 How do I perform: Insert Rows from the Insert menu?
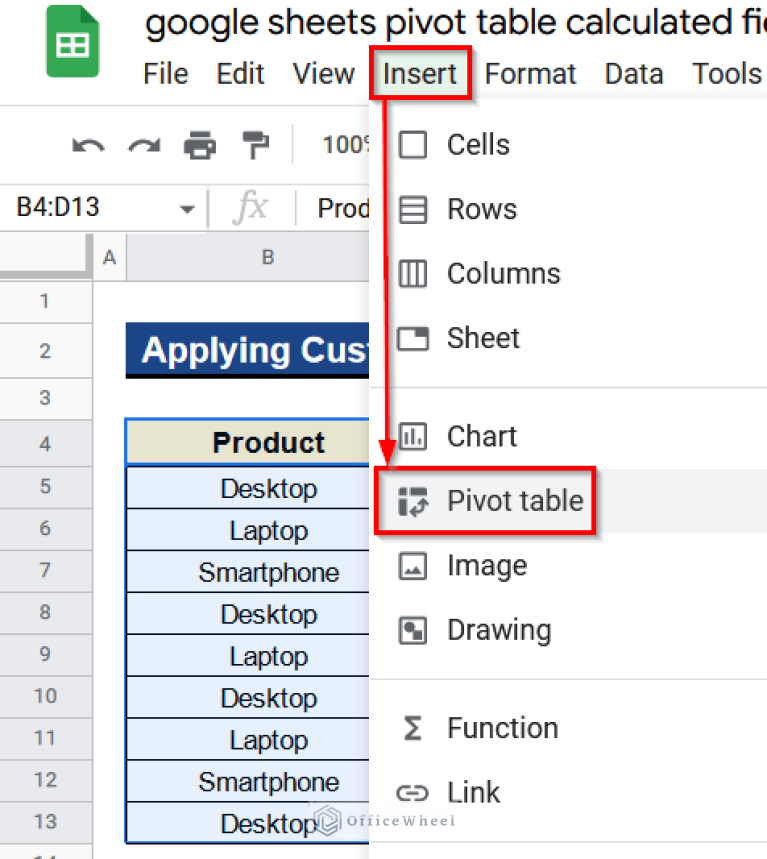pyautogui.click(x=481, y=209)
